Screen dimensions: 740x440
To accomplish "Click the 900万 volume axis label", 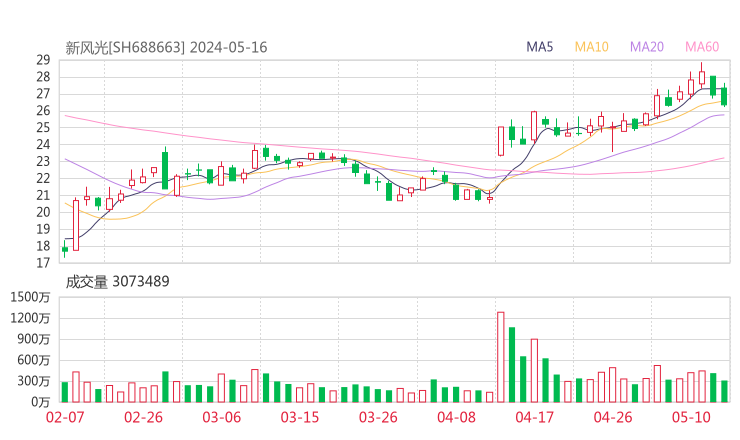I will tap(34, 339).
